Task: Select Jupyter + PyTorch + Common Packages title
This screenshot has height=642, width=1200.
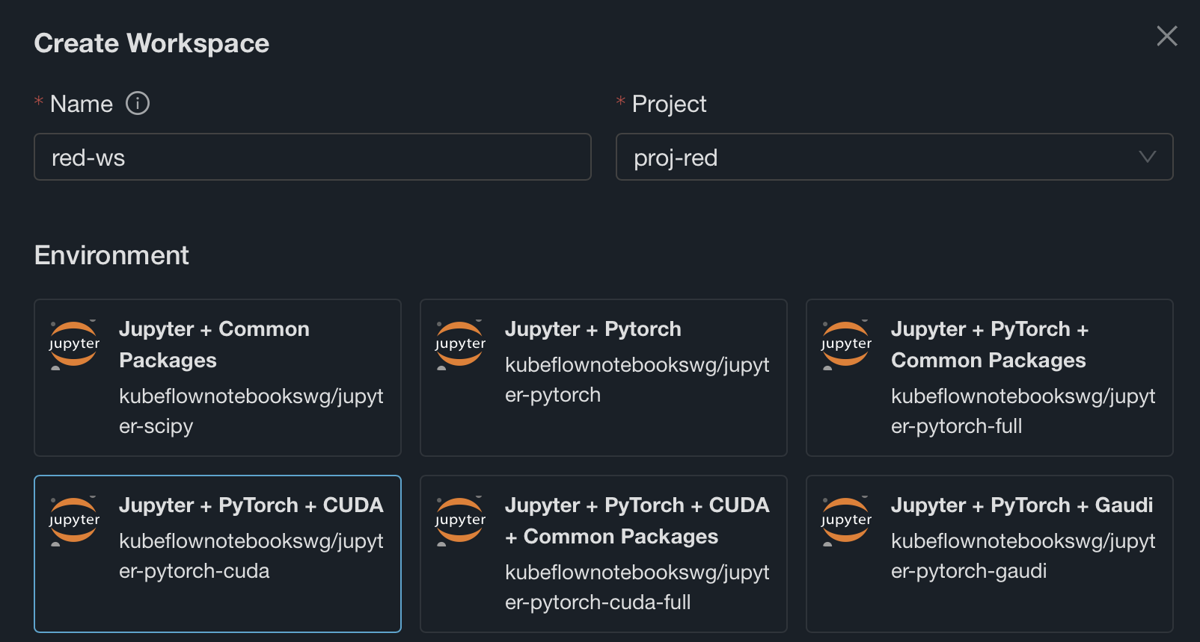Action: point(989,344)
